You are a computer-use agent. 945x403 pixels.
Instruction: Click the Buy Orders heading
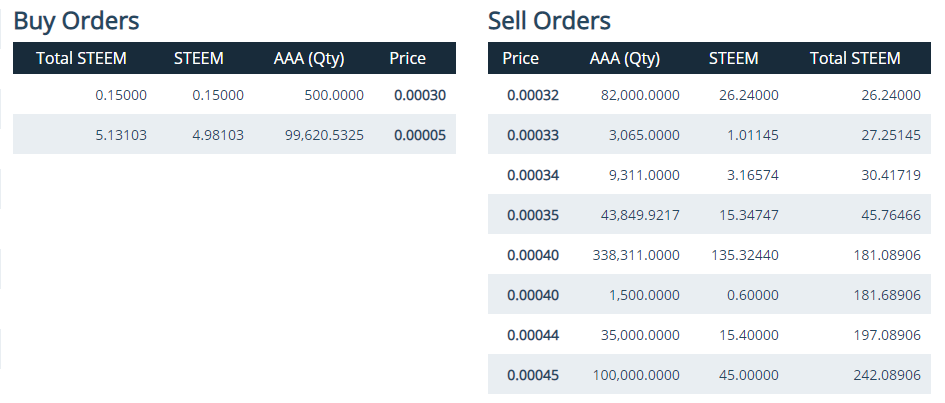76,20
